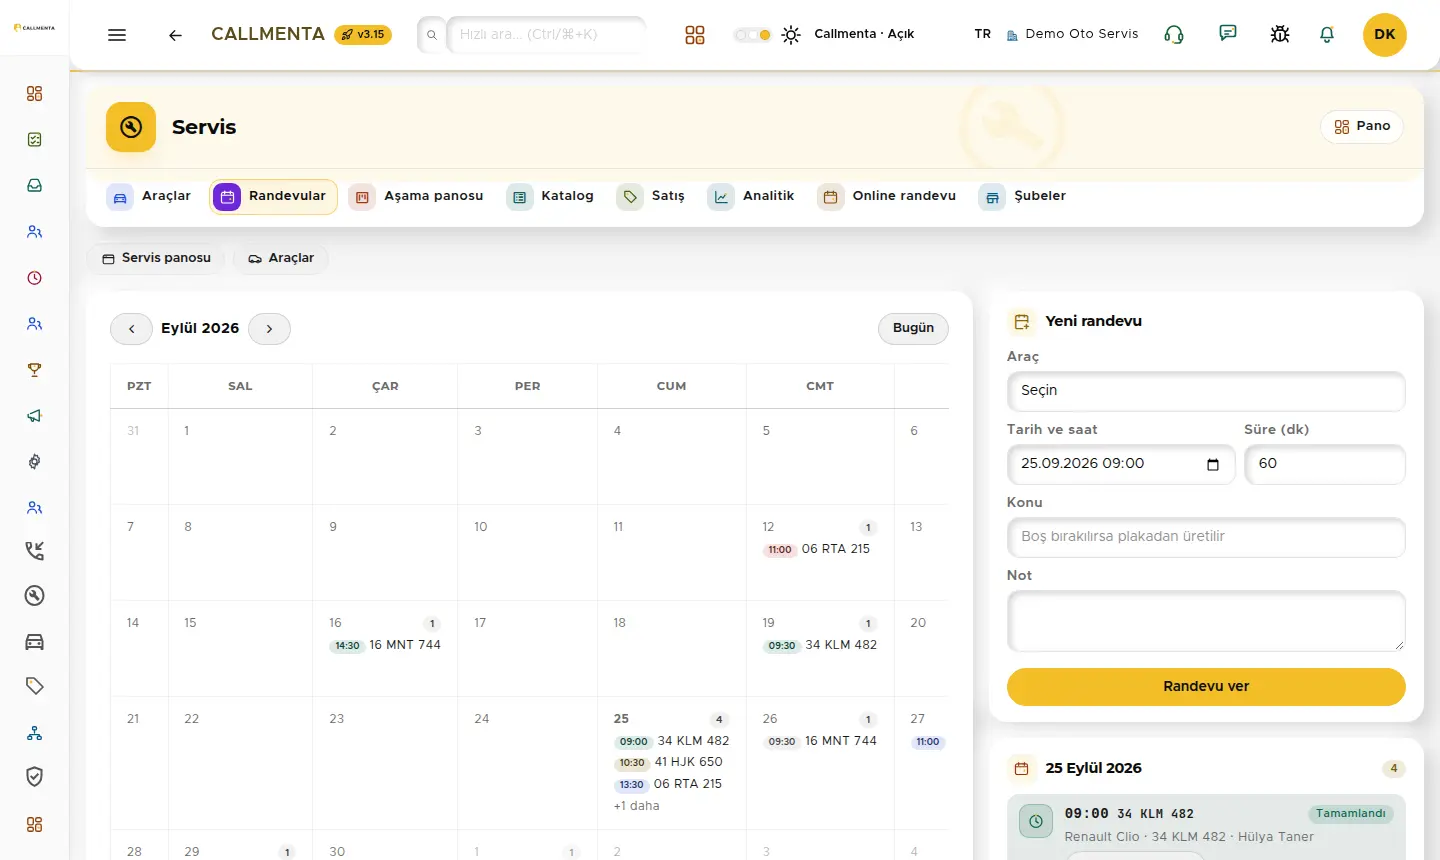The width and height of the screenshot is (1440, 860).
Task: Open the 14:30 16 MNT 744 appointment
Action: (385, 646)
